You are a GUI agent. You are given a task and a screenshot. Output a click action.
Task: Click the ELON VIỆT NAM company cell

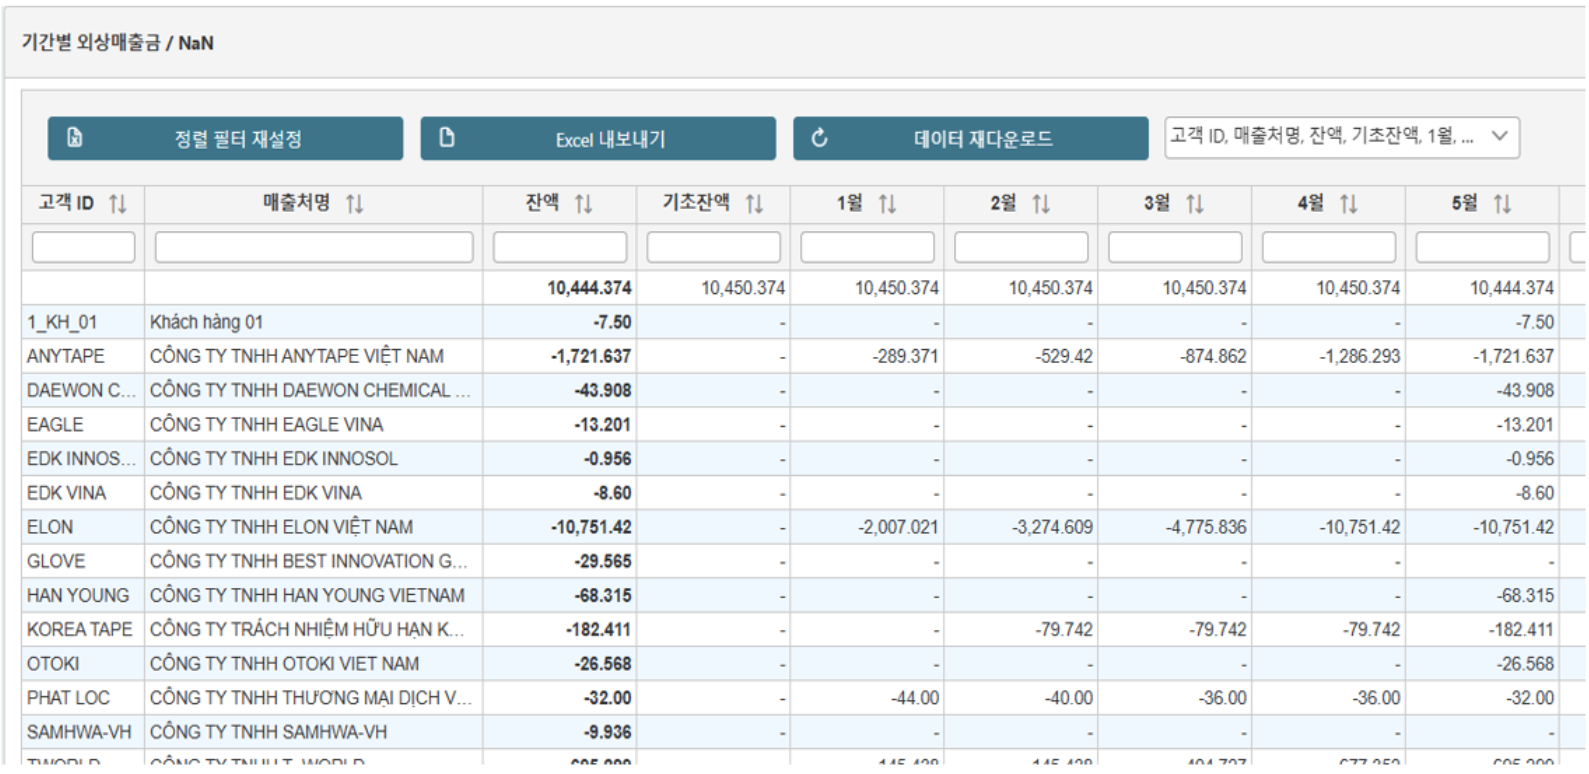pyautogui.click(x=281, y=527)
